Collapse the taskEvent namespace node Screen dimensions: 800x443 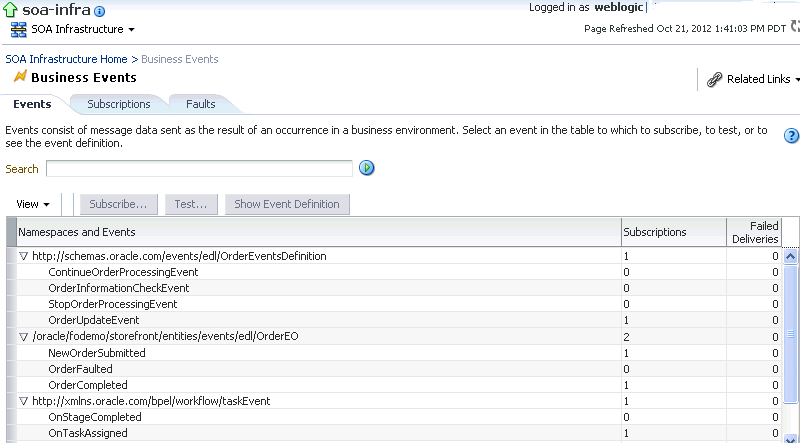pos(23,401)
